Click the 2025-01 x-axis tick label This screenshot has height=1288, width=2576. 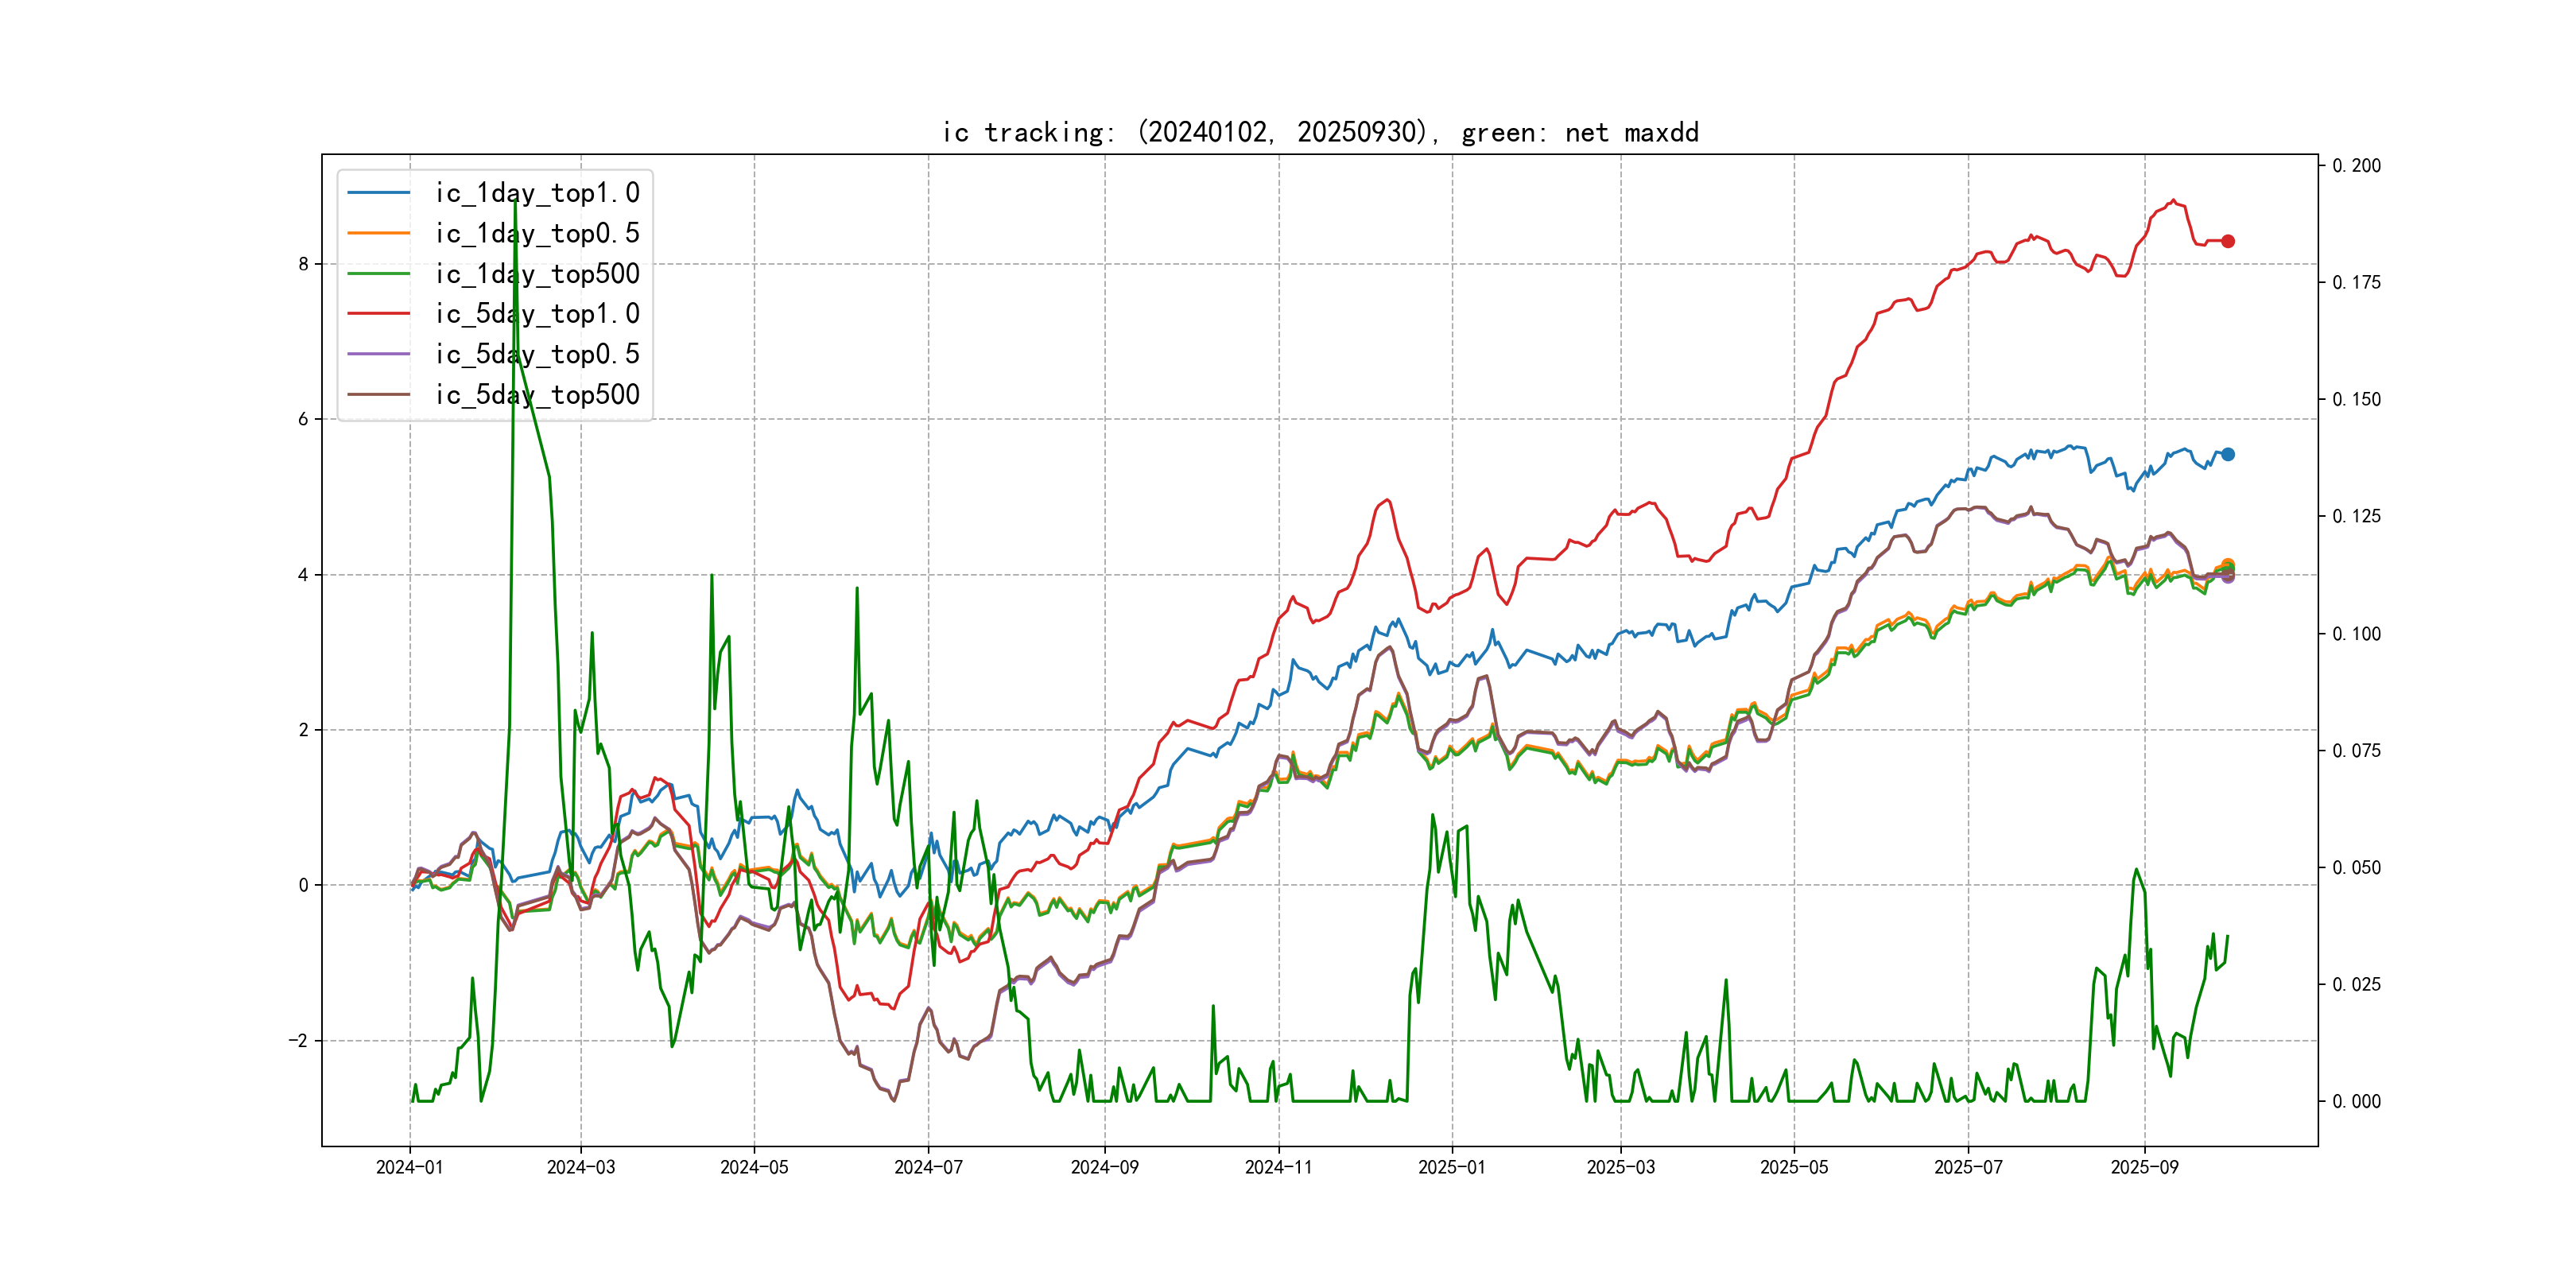point(1452,1167)
